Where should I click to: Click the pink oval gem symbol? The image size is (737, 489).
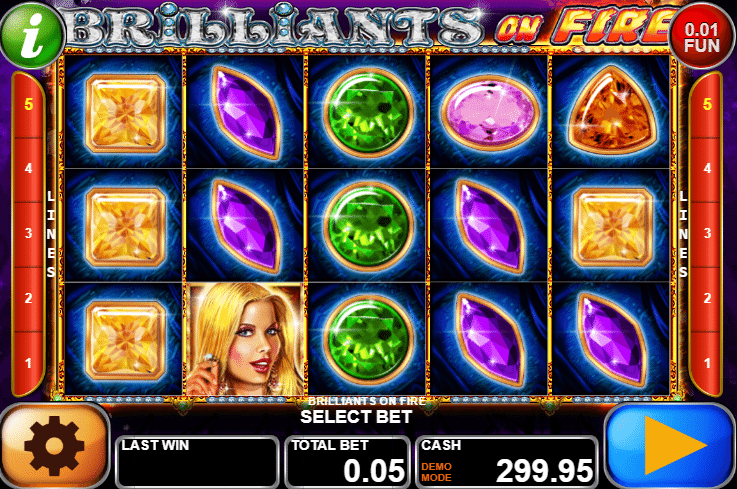(x=489, y=113)
